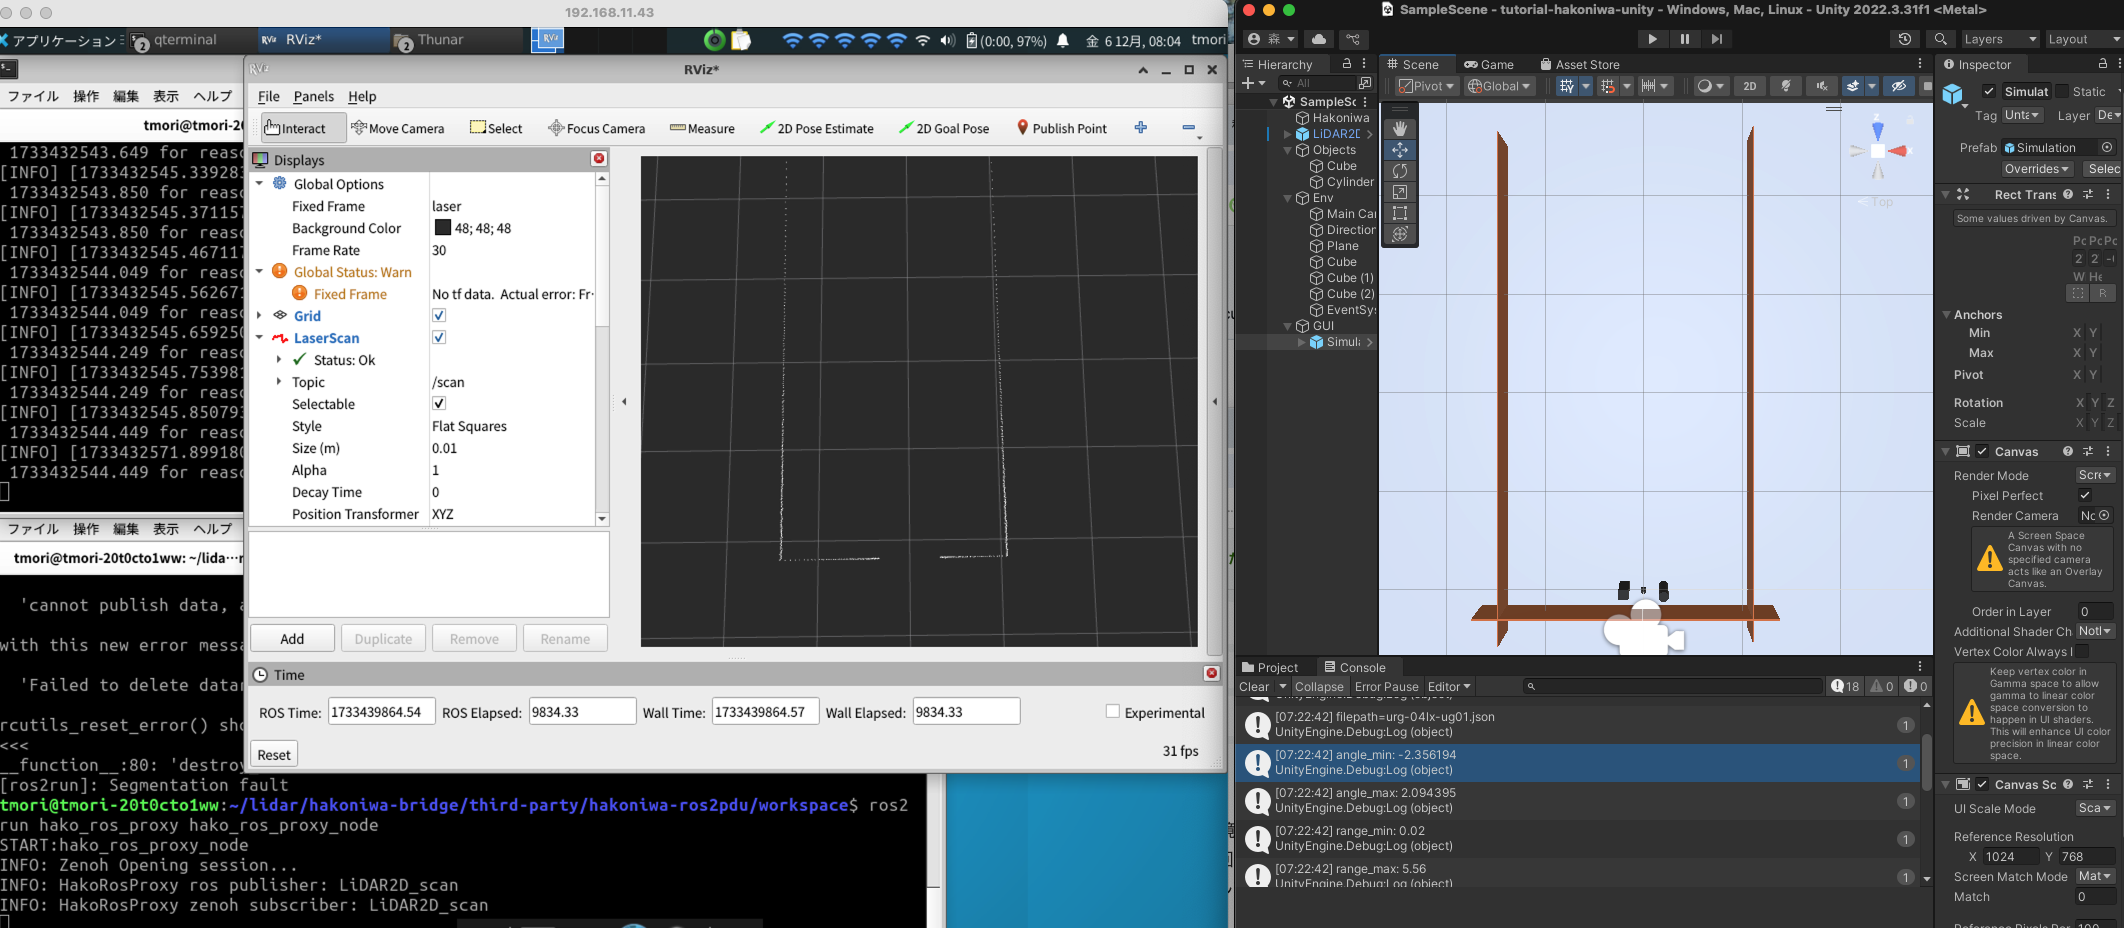Activate 2D Pose Estimate in RViz
The width and height of the screenshot is (2124, 928).
pos(817,128)
